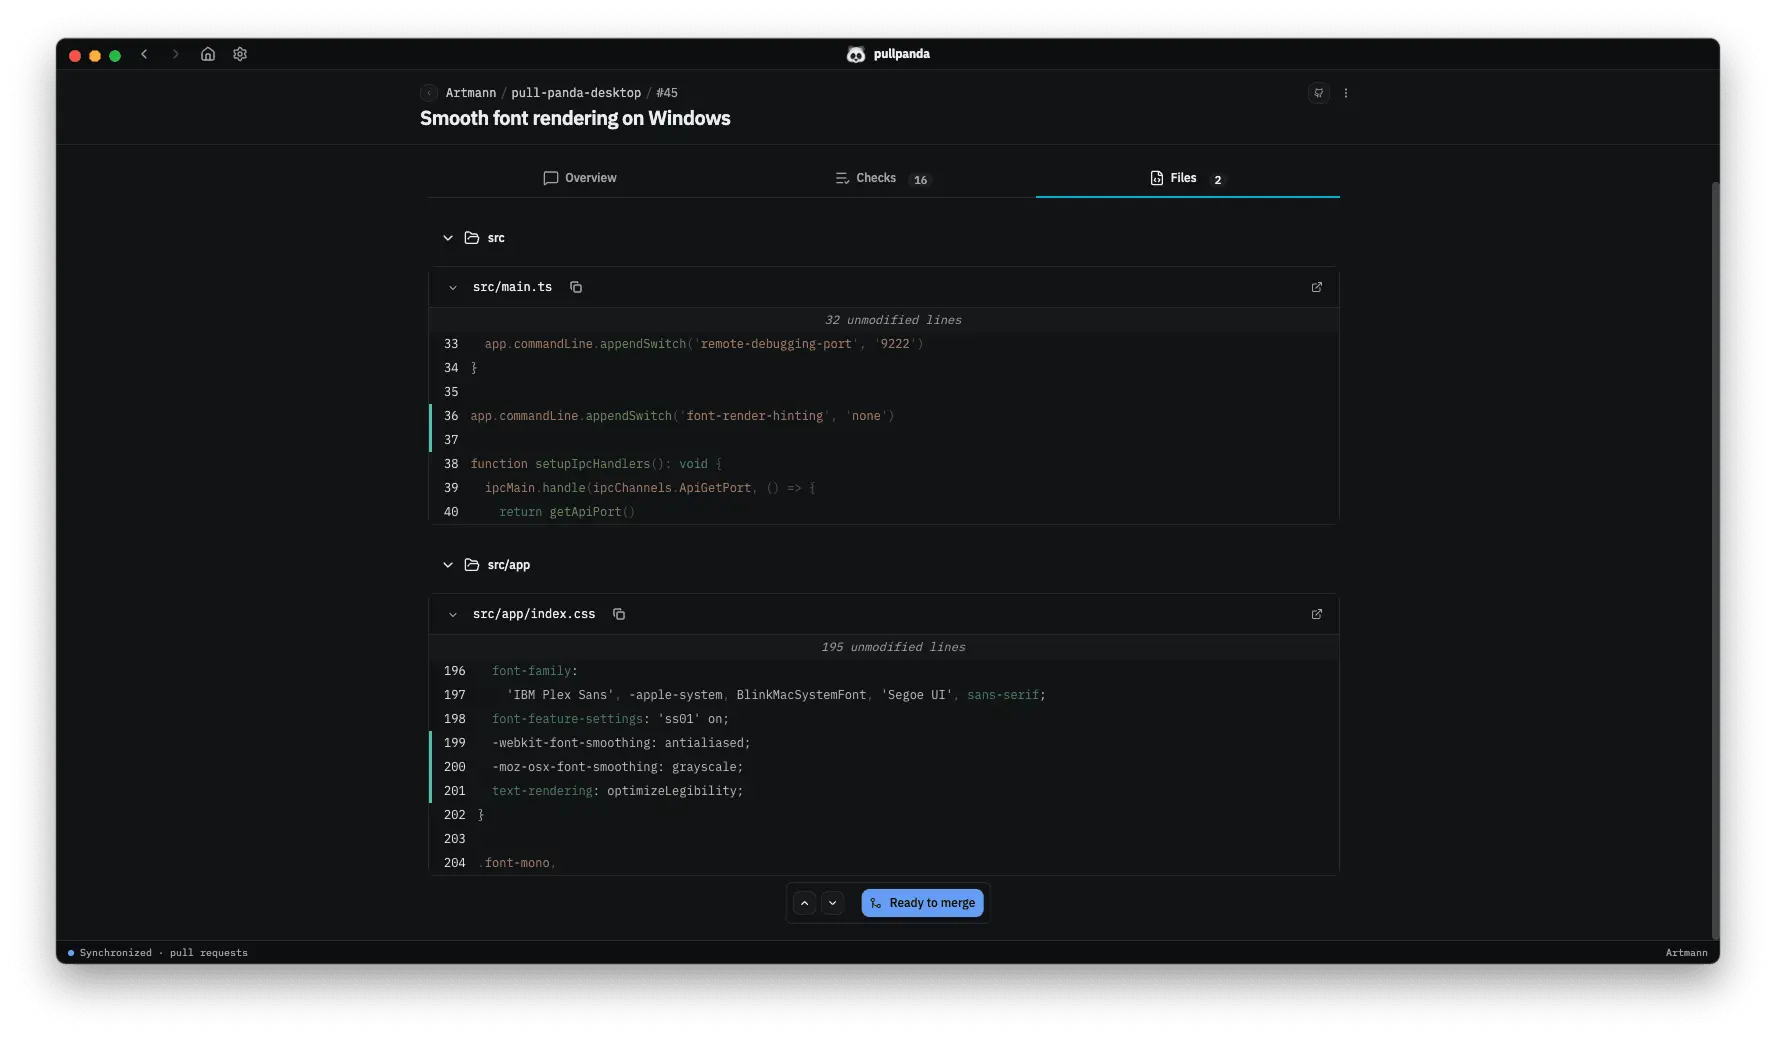Open the settings gear icon
Image resolution: width=1776 pixels, height=1038 pixels.
coord(240,54)
